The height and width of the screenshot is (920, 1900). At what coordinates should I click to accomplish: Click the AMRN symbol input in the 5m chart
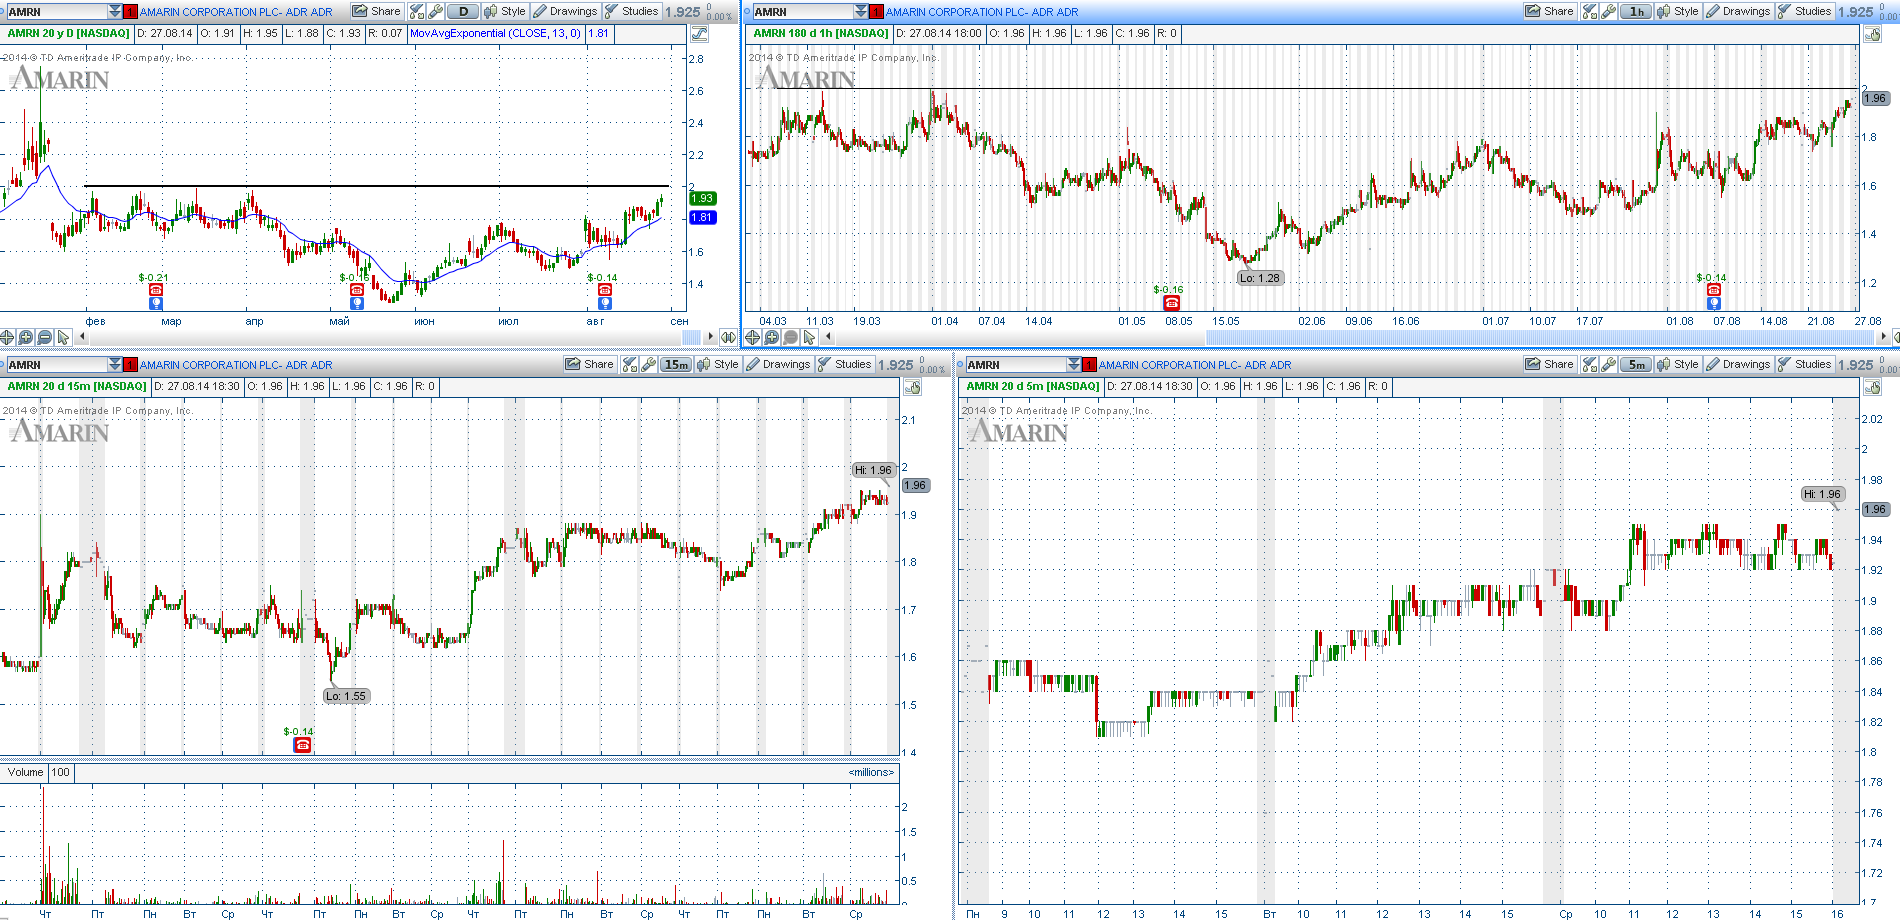[1016, 365]
